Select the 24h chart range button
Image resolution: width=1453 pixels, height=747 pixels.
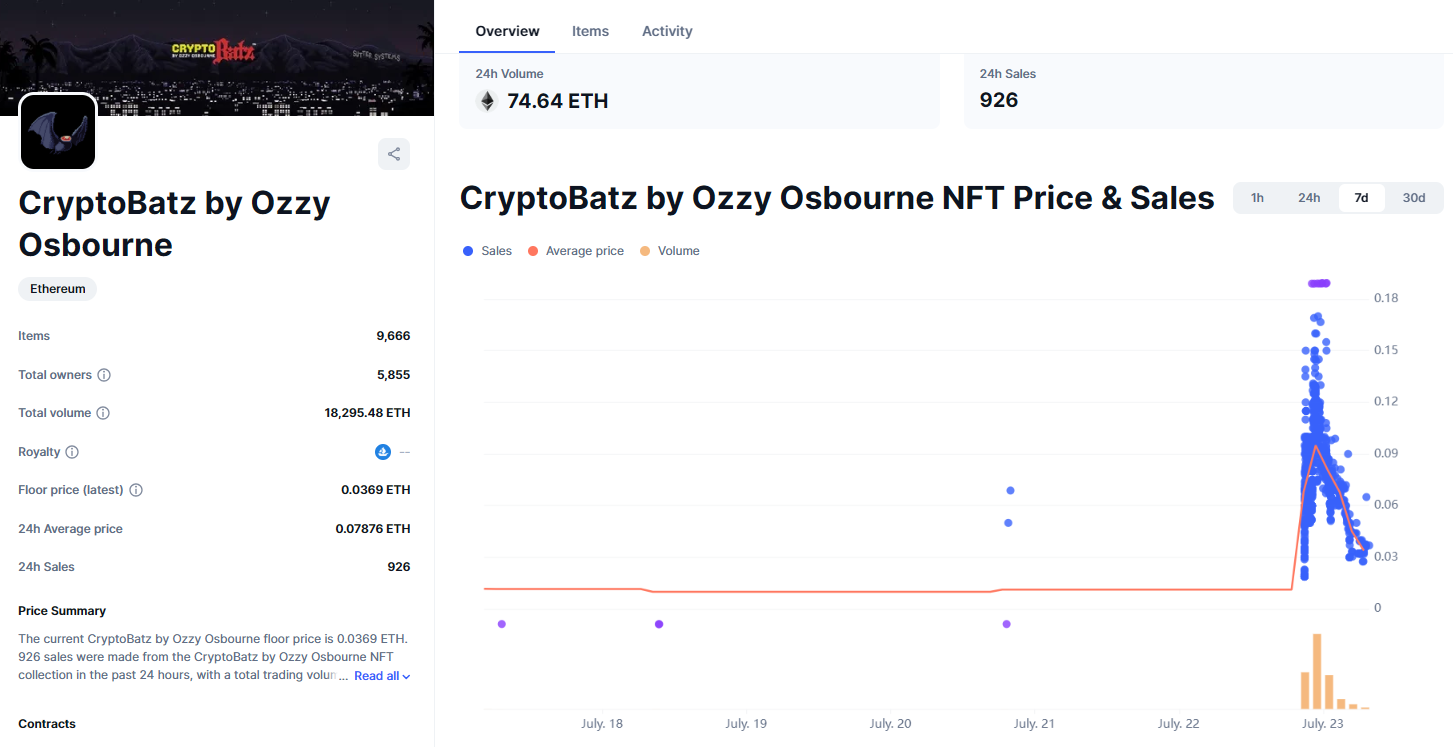1309,198
